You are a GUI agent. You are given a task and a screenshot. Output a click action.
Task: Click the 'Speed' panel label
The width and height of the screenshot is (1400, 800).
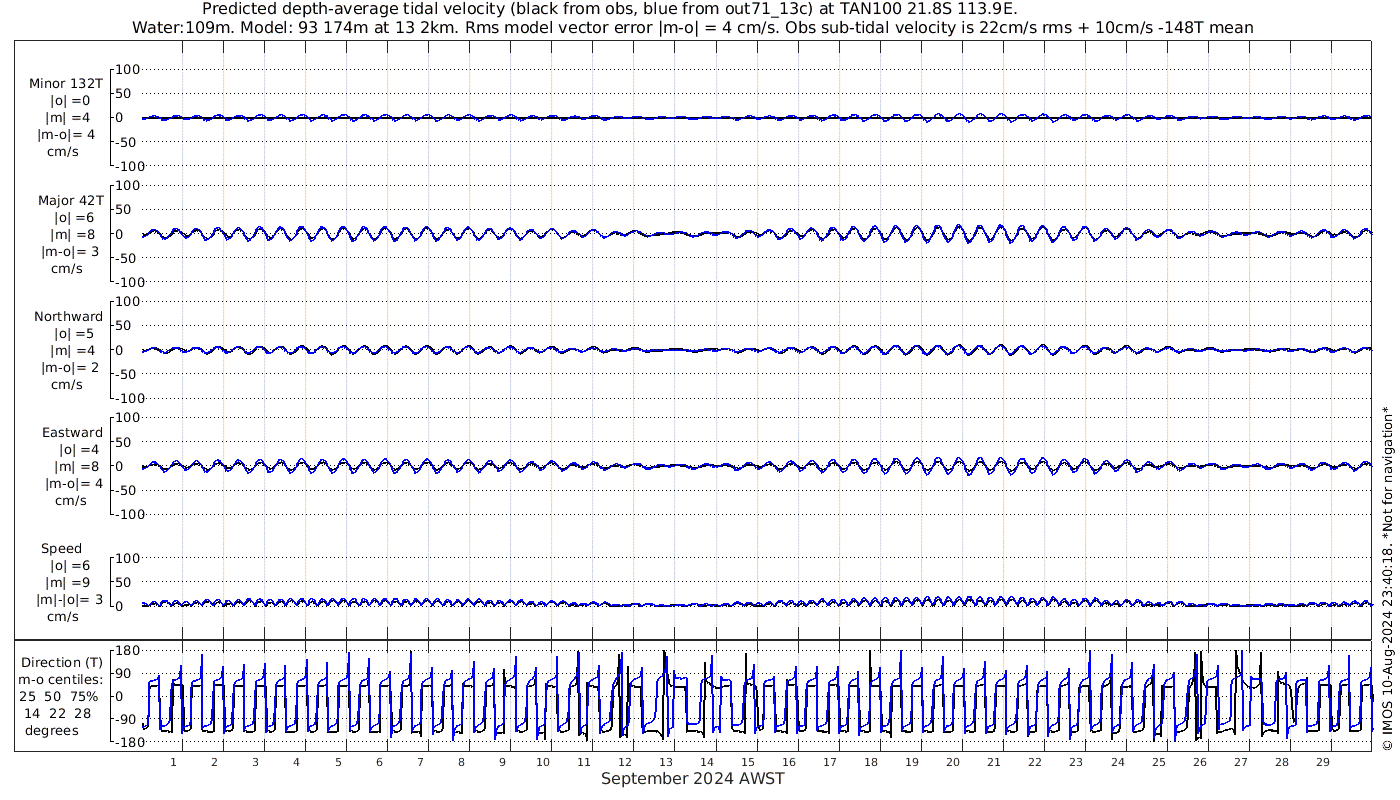[62, 548]
